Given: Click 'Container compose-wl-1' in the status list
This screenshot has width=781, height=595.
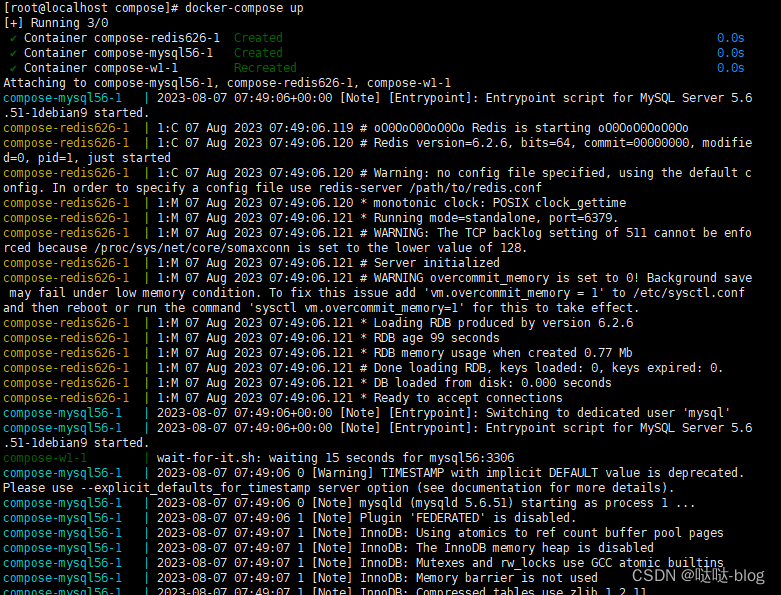Looking at the screenshot, I should pyautogui.click(x=101, y=68).
